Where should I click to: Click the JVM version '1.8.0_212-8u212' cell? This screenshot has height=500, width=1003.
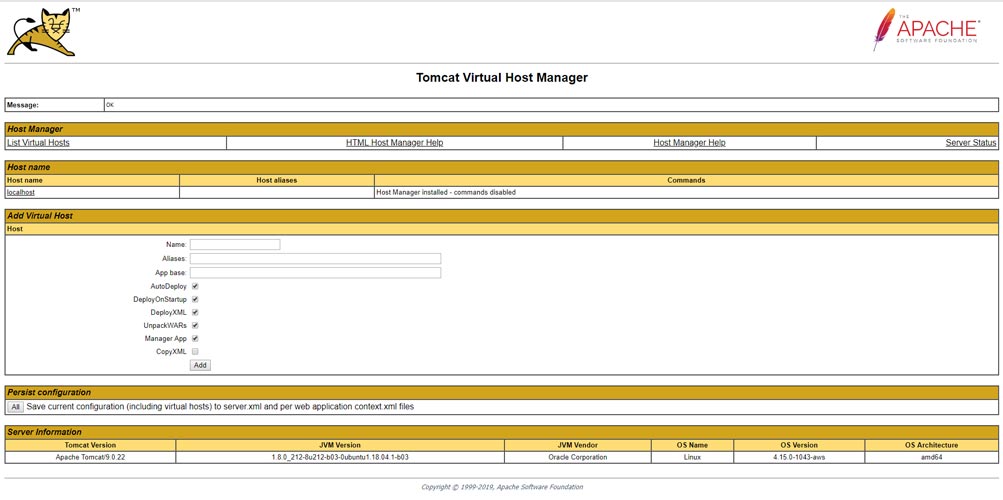click(x=340, y=457)
